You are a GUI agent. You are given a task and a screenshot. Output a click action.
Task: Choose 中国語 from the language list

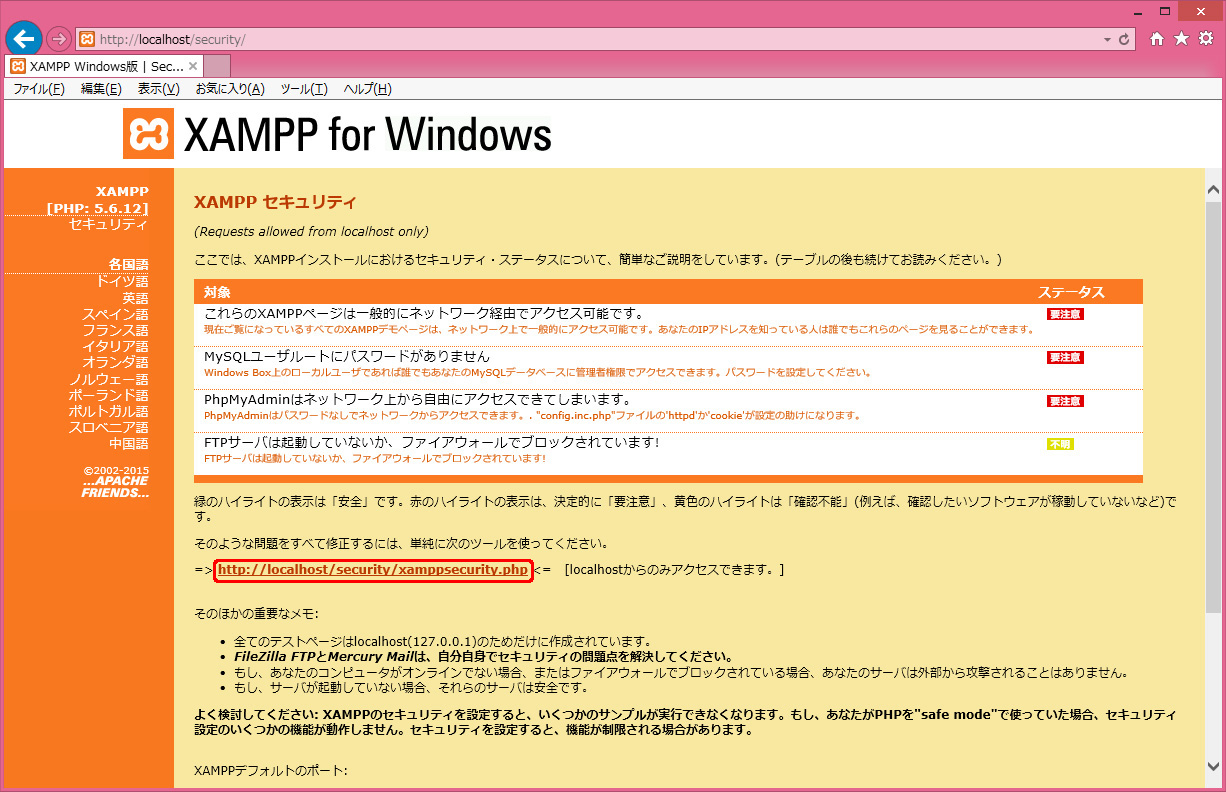[128, 443]
